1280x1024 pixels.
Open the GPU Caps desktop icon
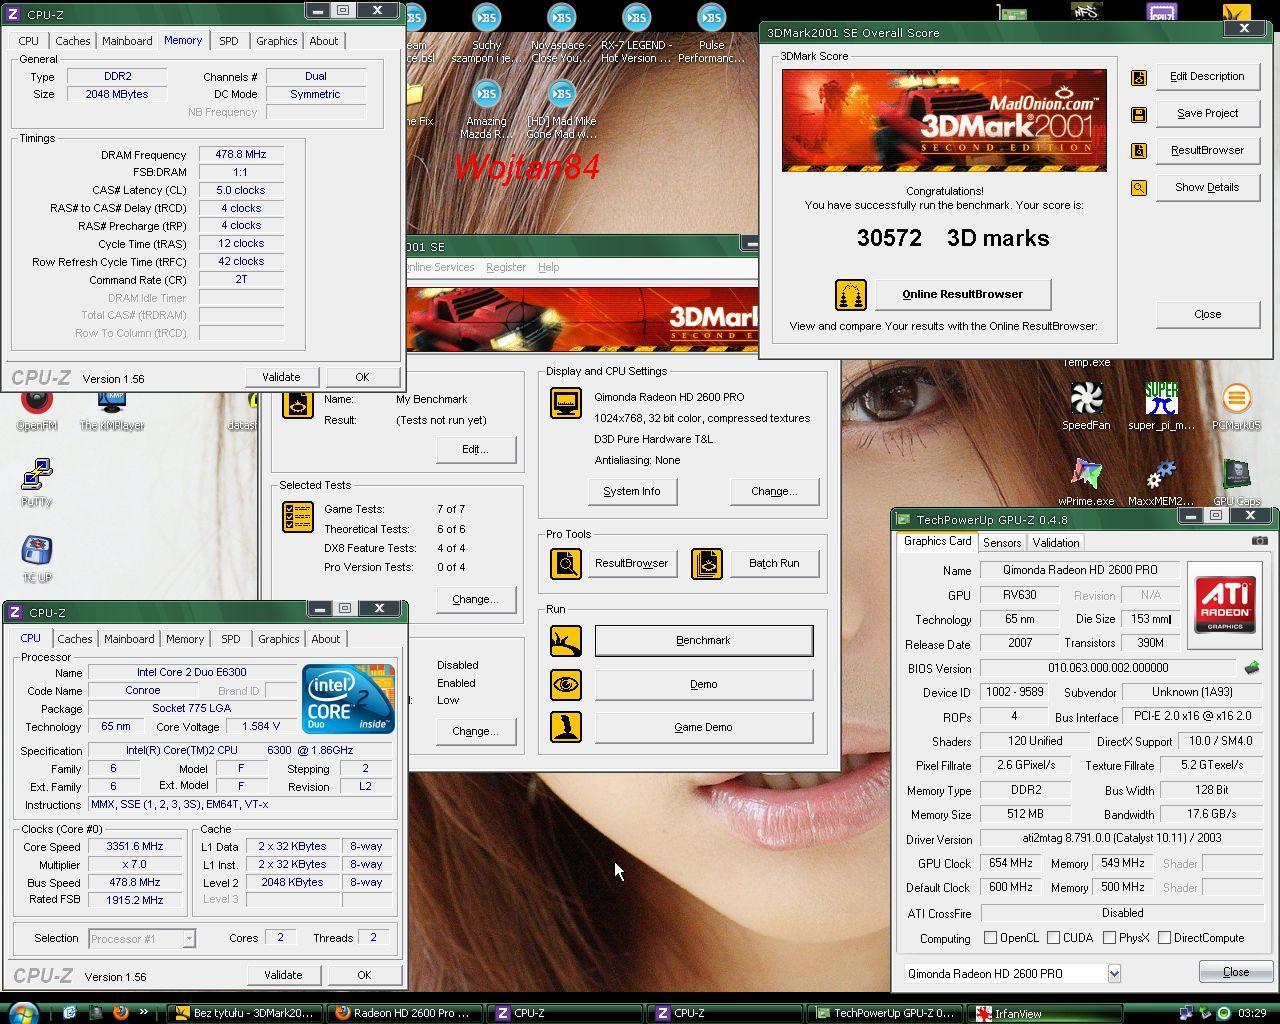point(1236,482)
